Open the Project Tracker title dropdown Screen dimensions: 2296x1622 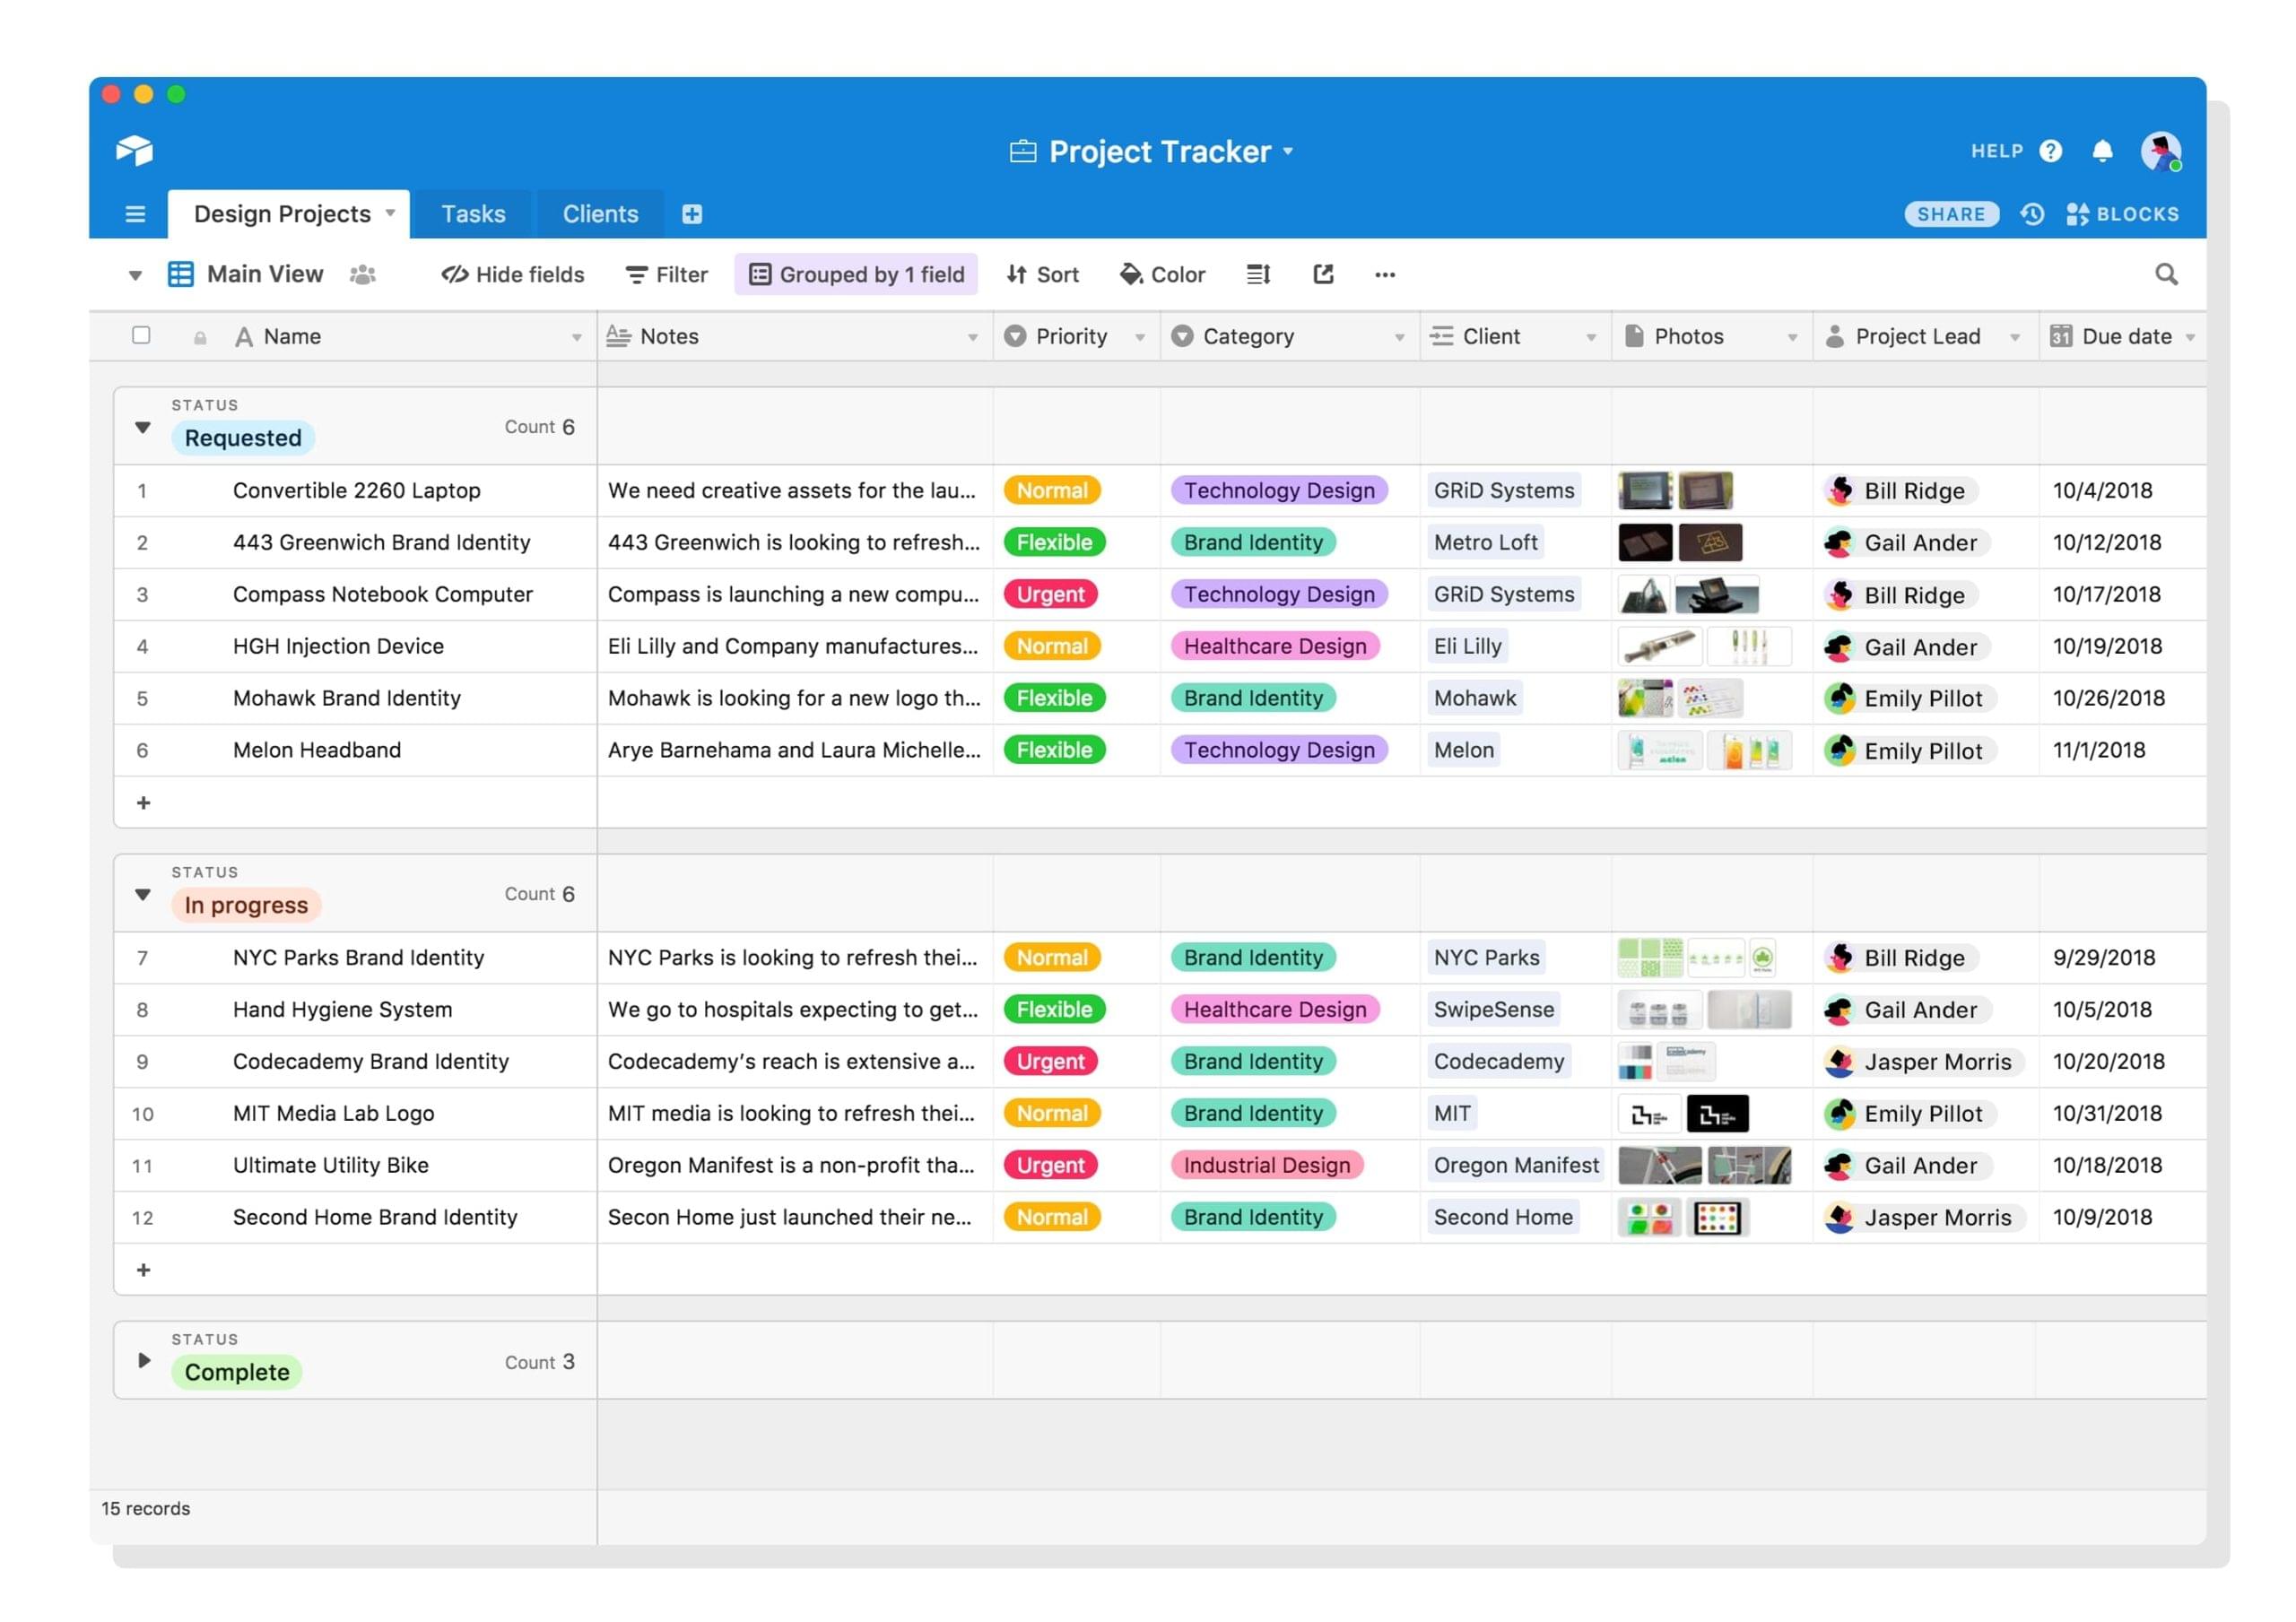(x=1288, y=151)
